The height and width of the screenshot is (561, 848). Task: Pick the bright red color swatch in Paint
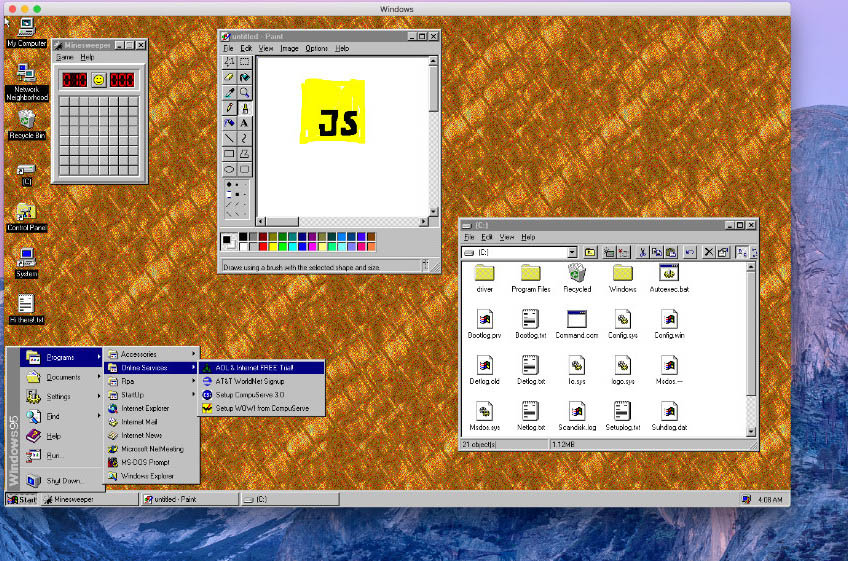tap(263, 247)
